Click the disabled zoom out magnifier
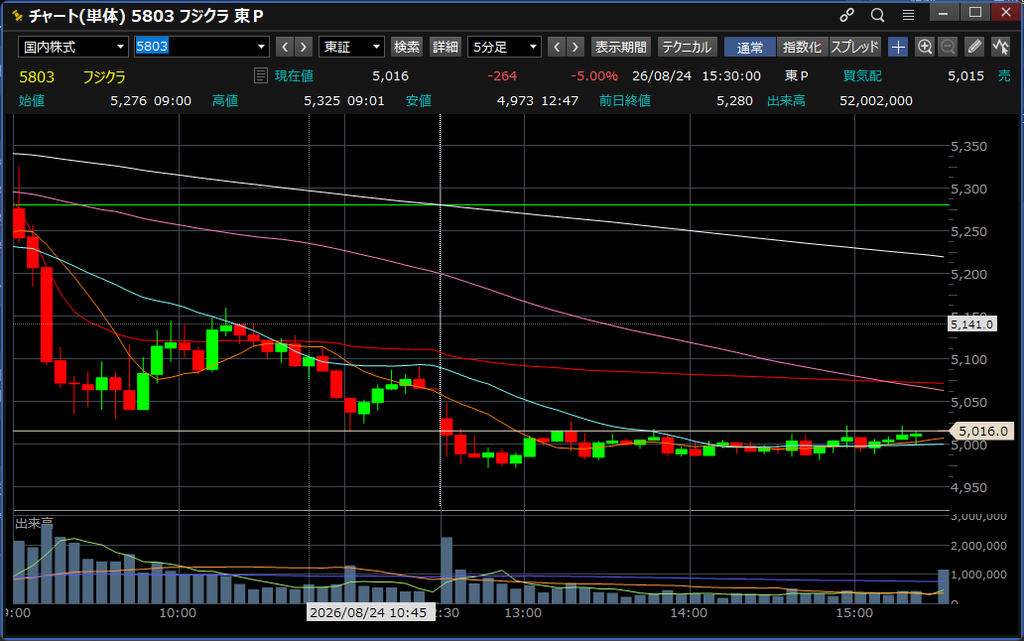 pyautogui.click(x=948, y=47)
